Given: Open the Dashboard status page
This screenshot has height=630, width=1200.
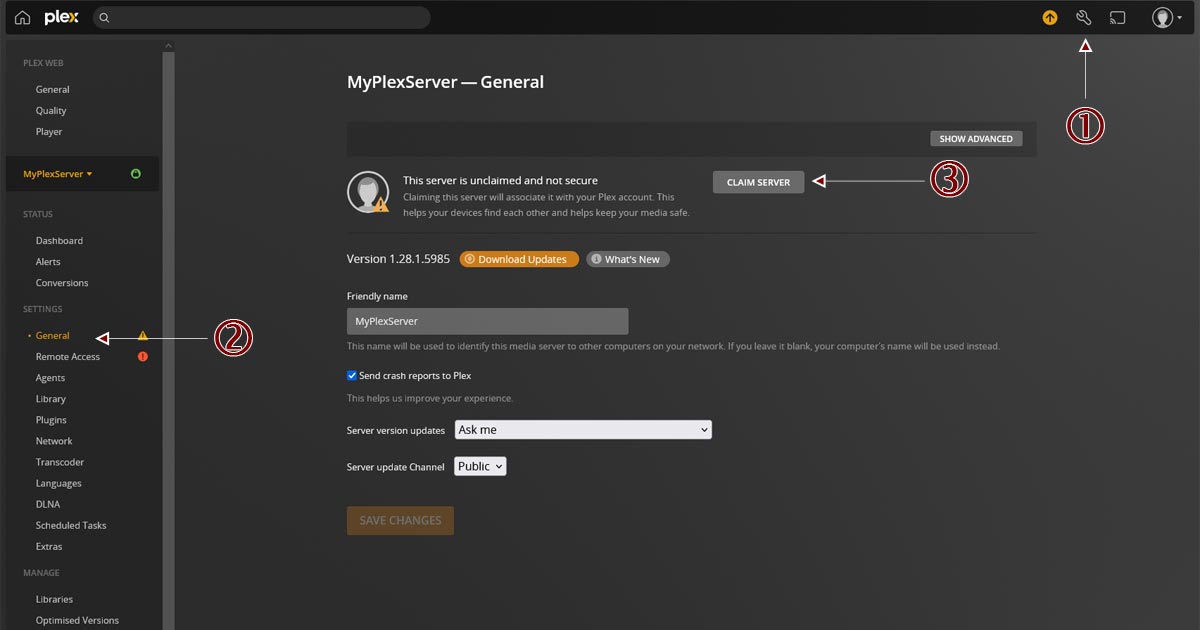Looking at the screenshot, I should pos(59,241).
